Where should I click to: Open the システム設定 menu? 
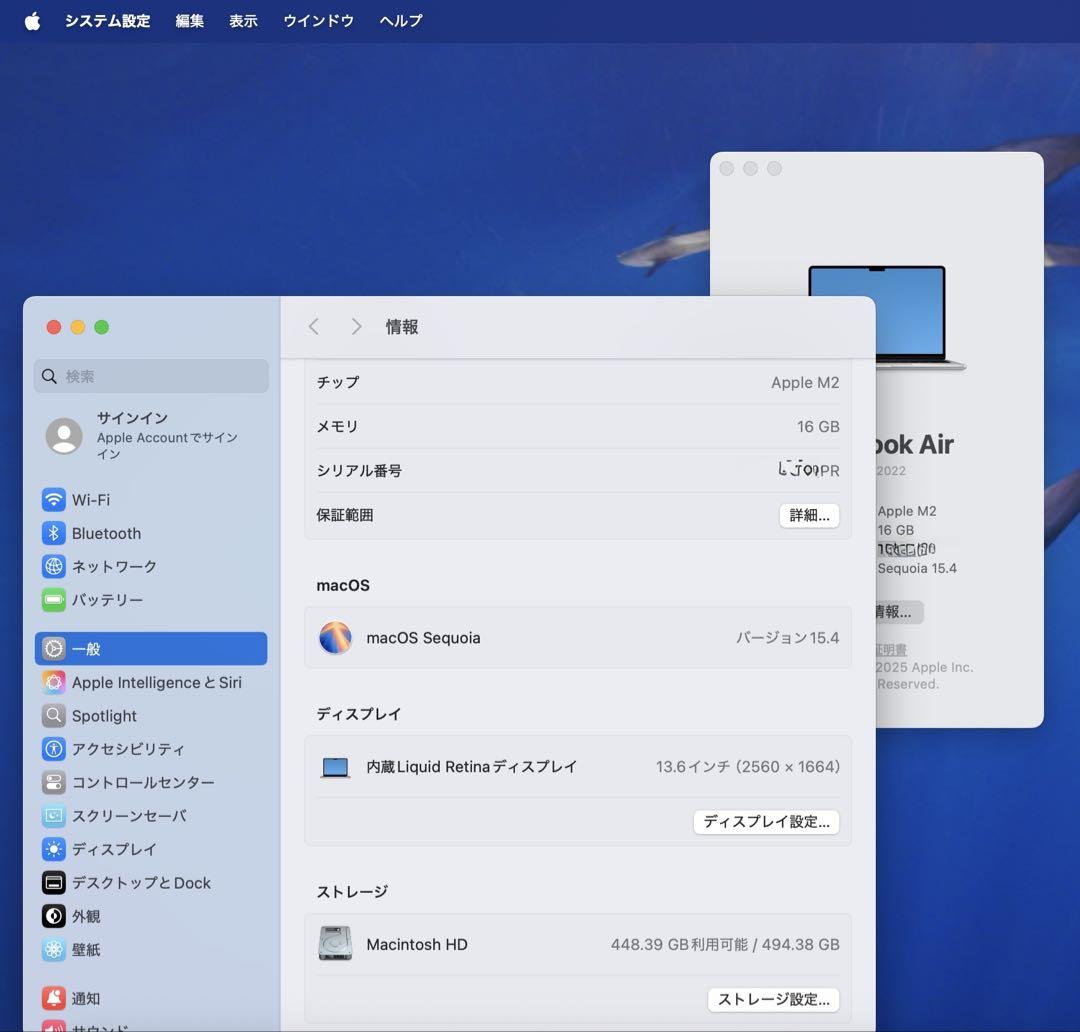pyautogui.click(x=107, y=21)
